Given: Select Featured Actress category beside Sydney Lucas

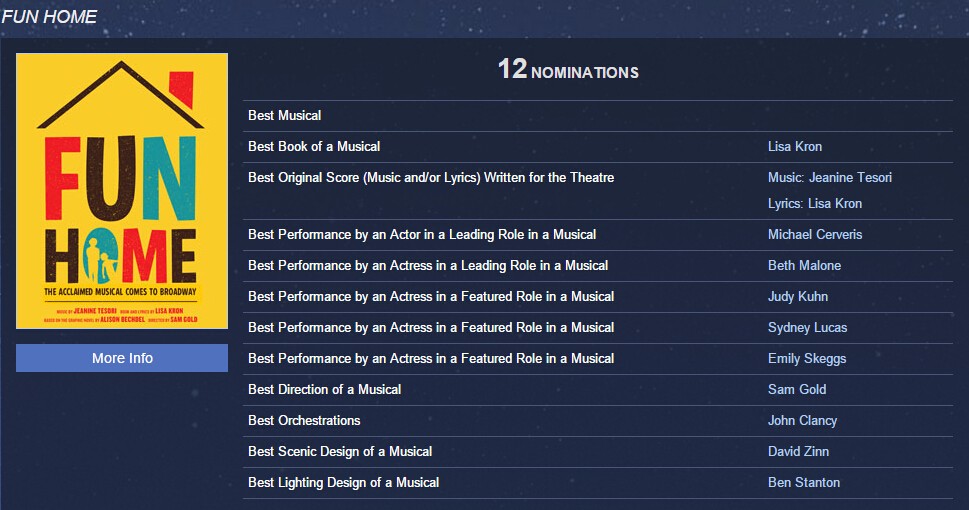Looking at the screenshot, I should (431, 328).
